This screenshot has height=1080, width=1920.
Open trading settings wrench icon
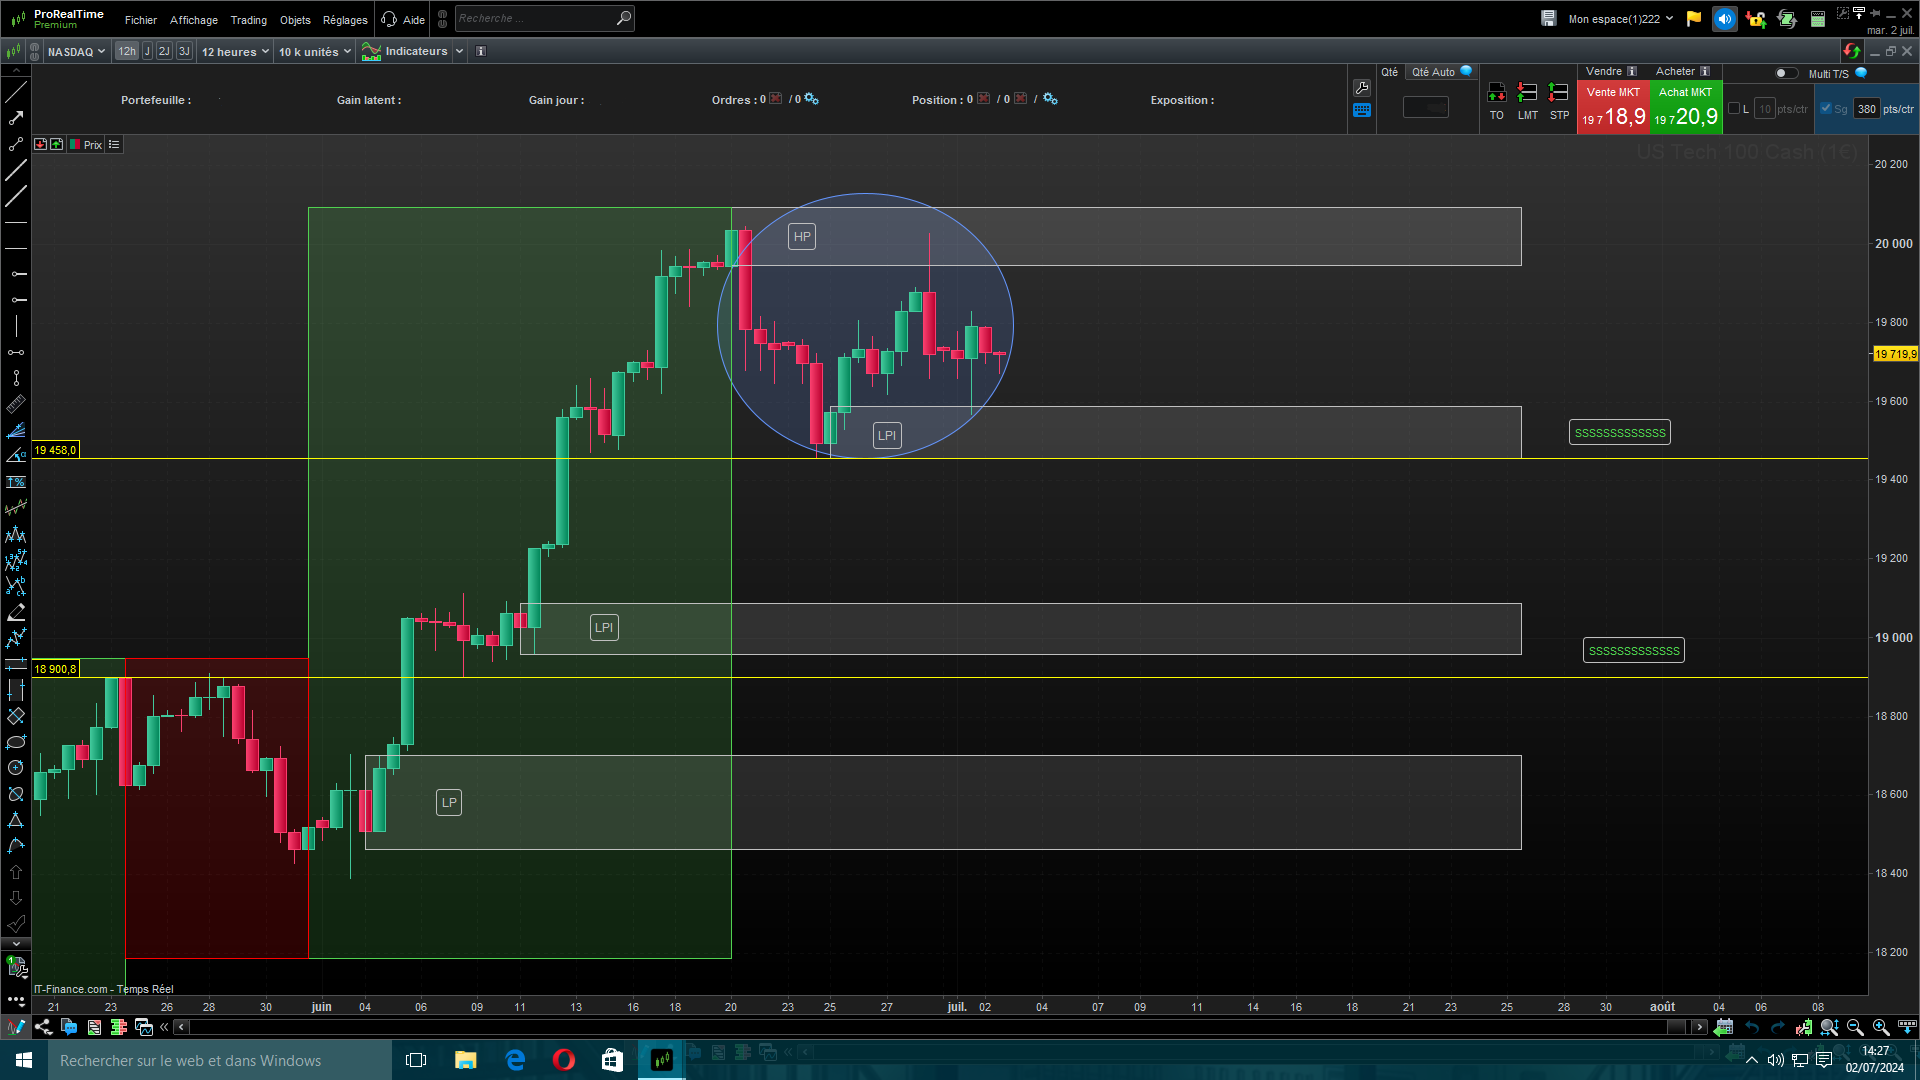click(1362, 88)
